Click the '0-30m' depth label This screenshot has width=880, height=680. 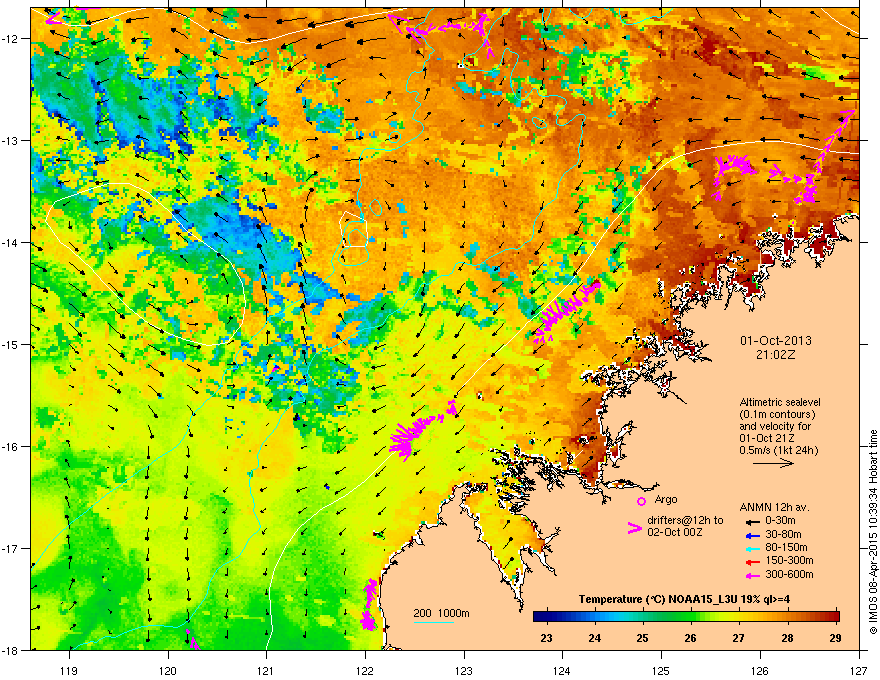pyautogui.click(x=781, y=521)
